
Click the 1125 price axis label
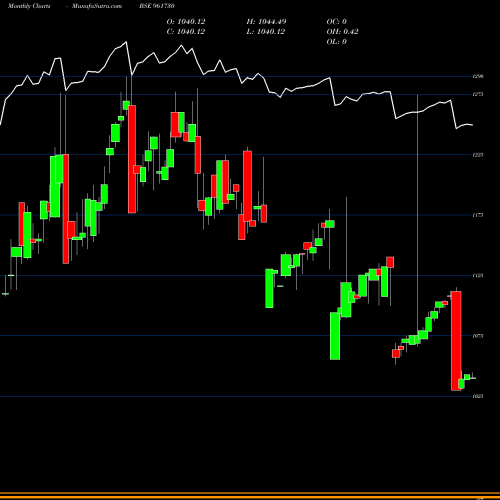coord(478,275)
